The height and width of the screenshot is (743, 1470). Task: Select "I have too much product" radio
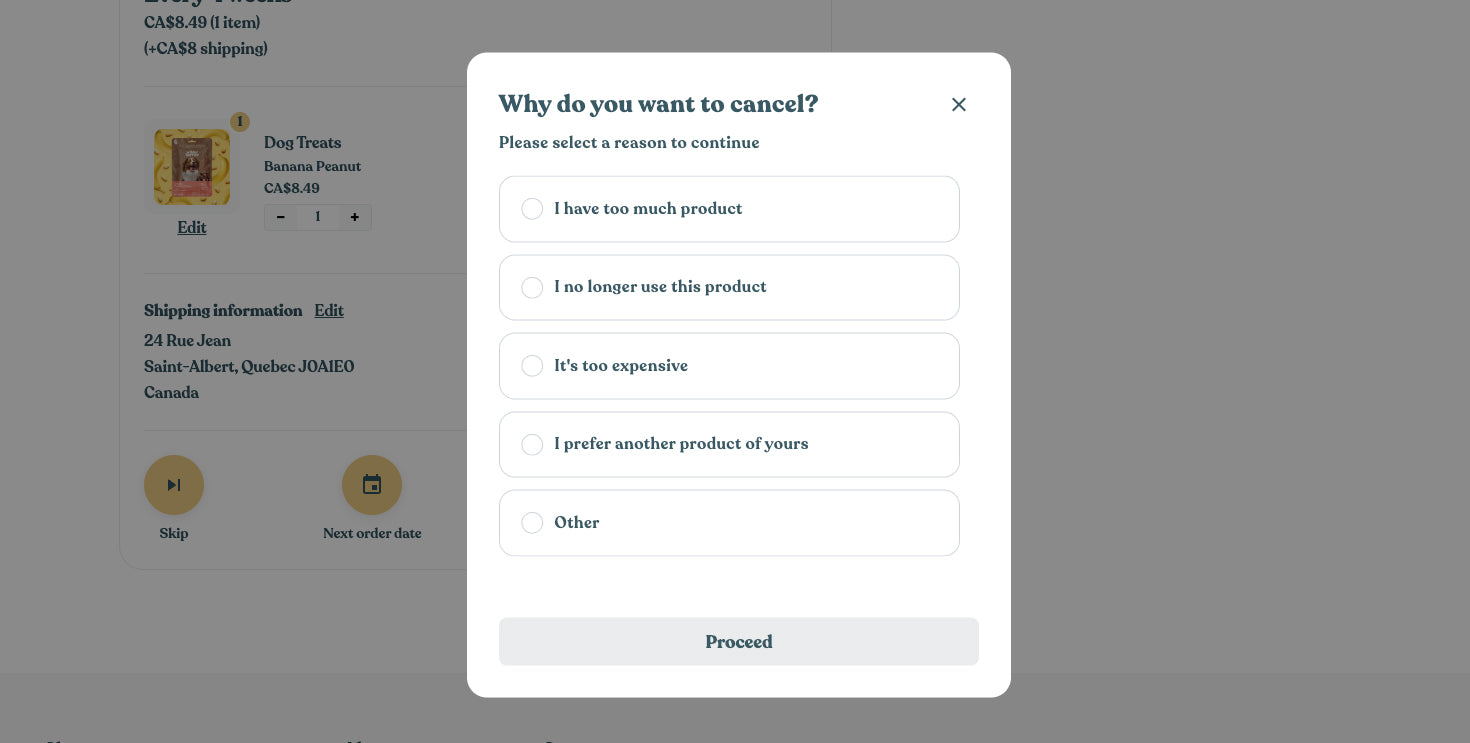532,209
